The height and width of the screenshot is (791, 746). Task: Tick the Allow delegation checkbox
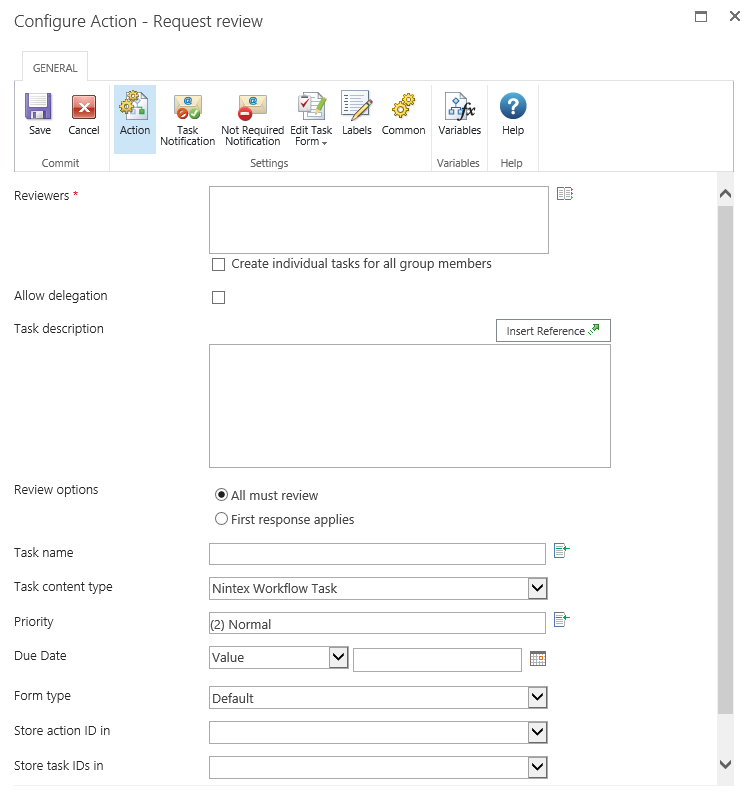218,297
